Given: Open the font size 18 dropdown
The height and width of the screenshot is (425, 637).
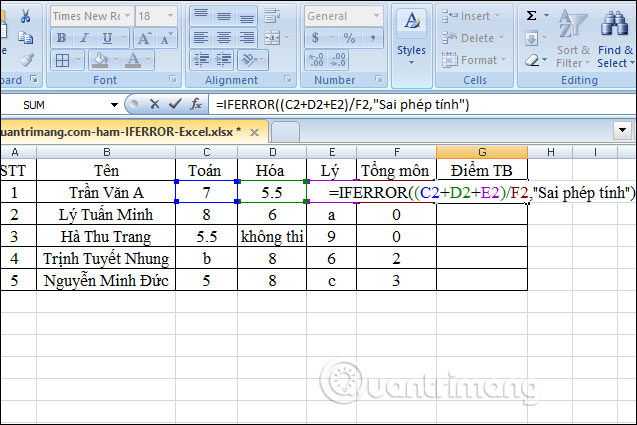Looking at the screenshot, I should click(x=170, y=16).
